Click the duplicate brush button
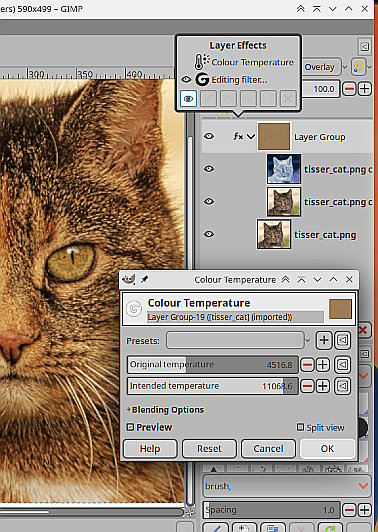 [x=272, y=528]
